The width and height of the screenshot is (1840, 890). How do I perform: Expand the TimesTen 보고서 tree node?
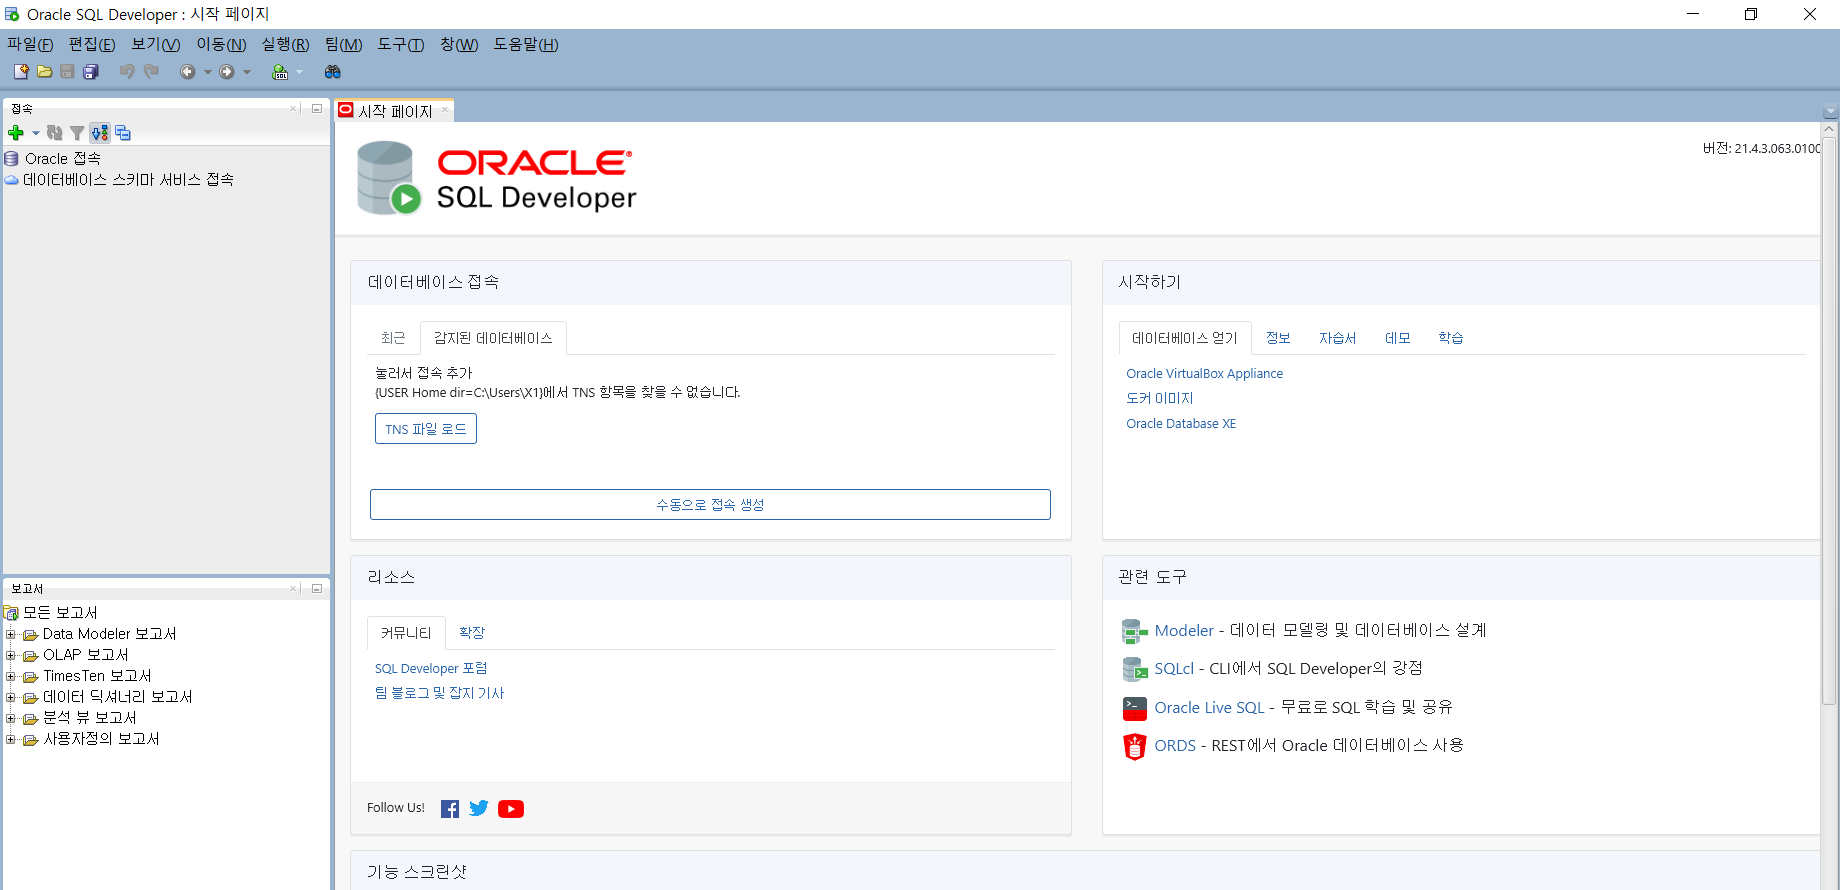click(x=10, y=676)
